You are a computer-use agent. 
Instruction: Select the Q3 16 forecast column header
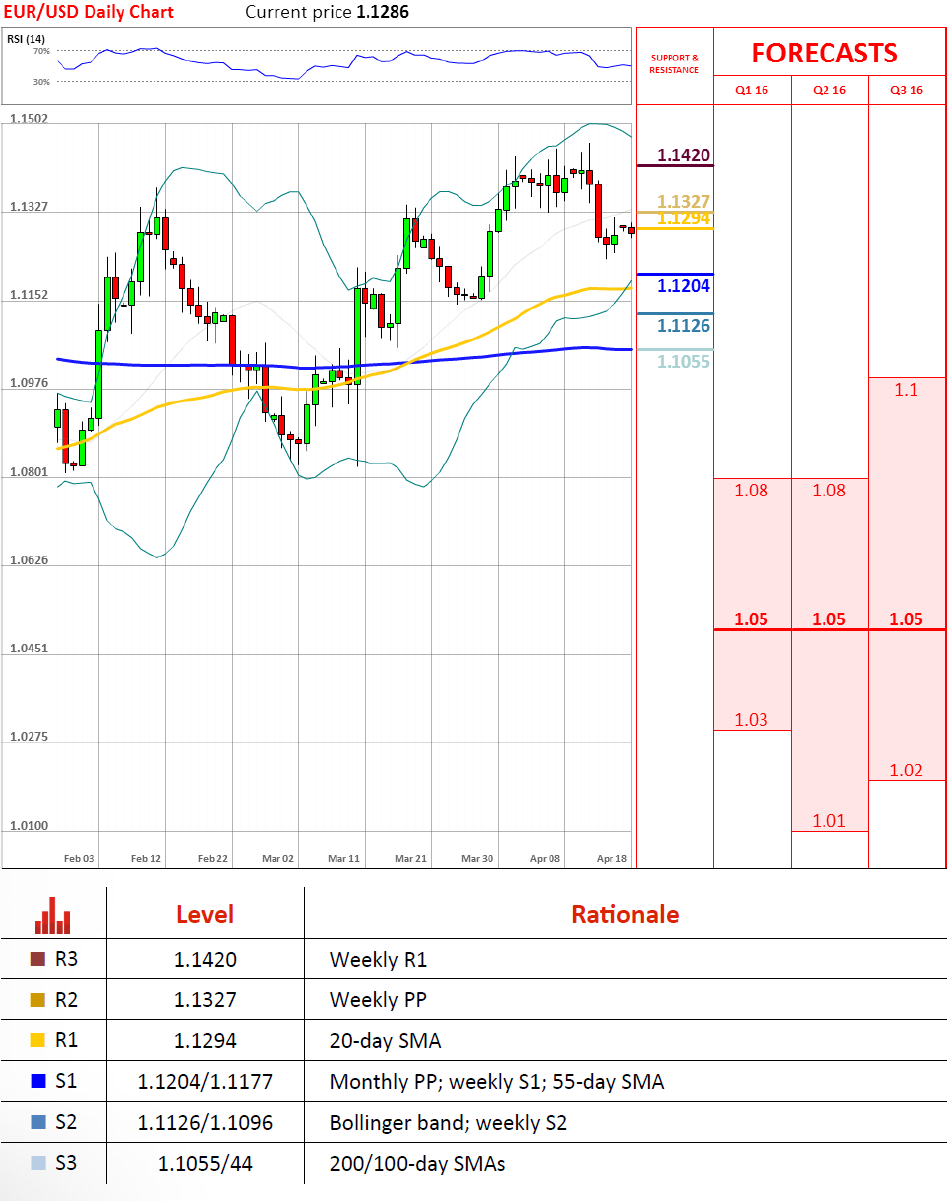click(x=907, y=90)
